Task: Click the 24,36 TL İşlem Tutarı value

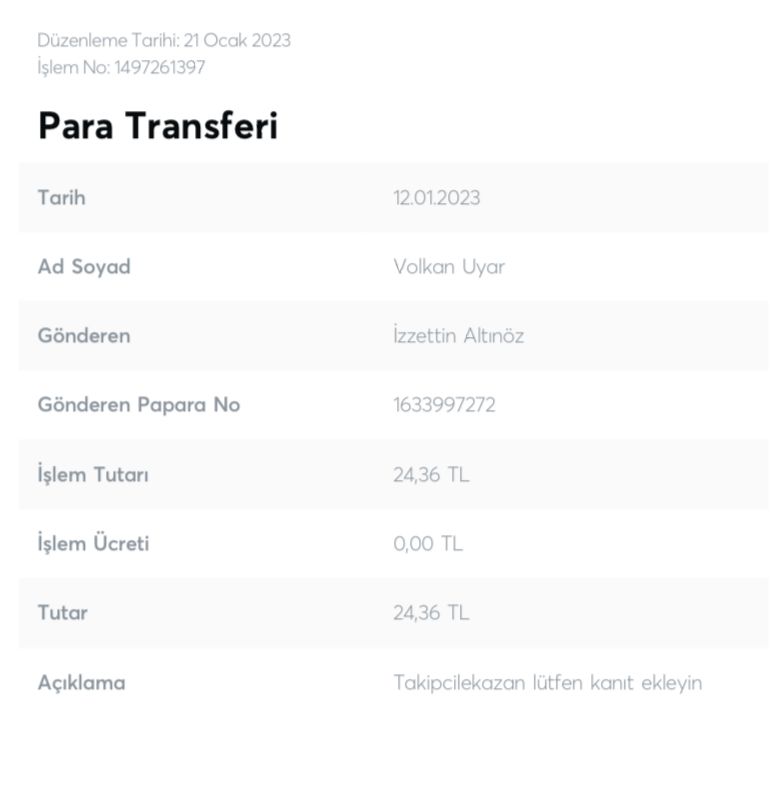Action: pyautogui.click(x=430, y=474)
